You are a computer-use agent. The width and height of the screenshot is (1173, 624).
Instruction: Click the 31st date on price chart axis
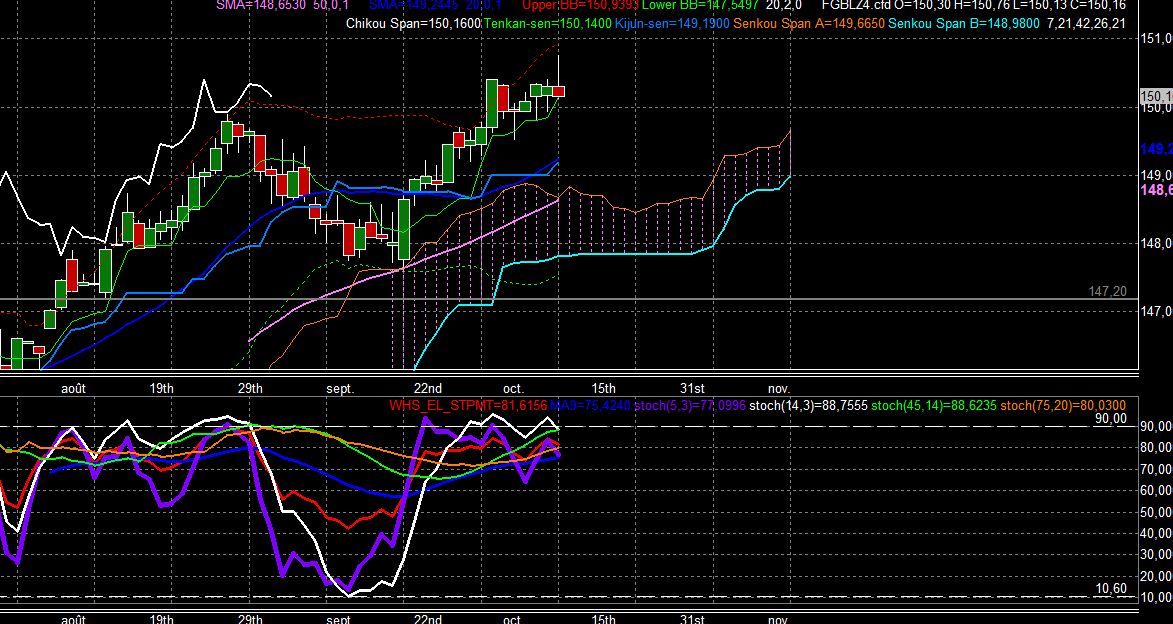coord(693,388)
